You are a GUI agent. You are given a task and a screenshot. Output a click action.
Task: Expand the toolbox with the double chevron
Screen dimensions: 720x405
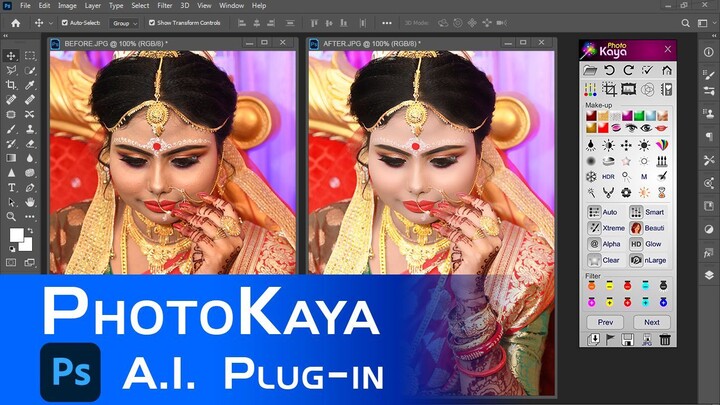pyautogui.click(x=6, y=35)
